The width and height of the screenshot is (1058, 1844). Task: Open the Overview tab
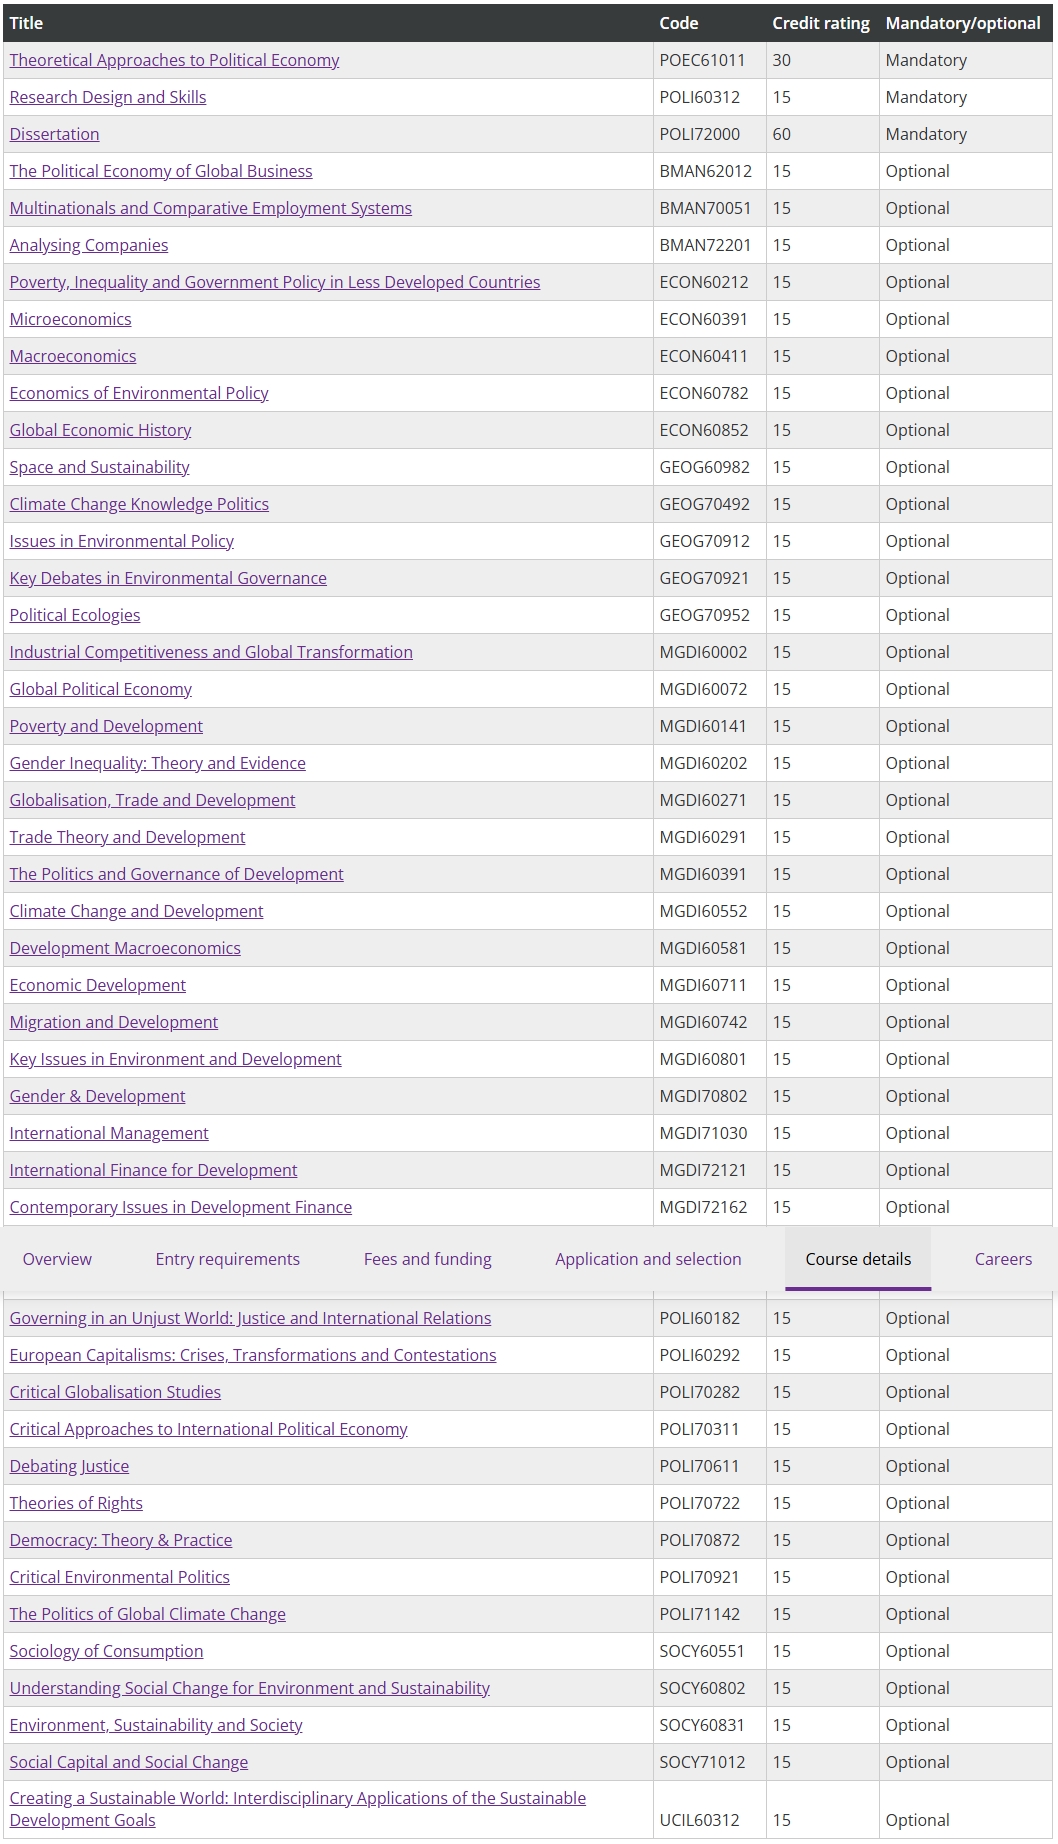pos(57,1259)
